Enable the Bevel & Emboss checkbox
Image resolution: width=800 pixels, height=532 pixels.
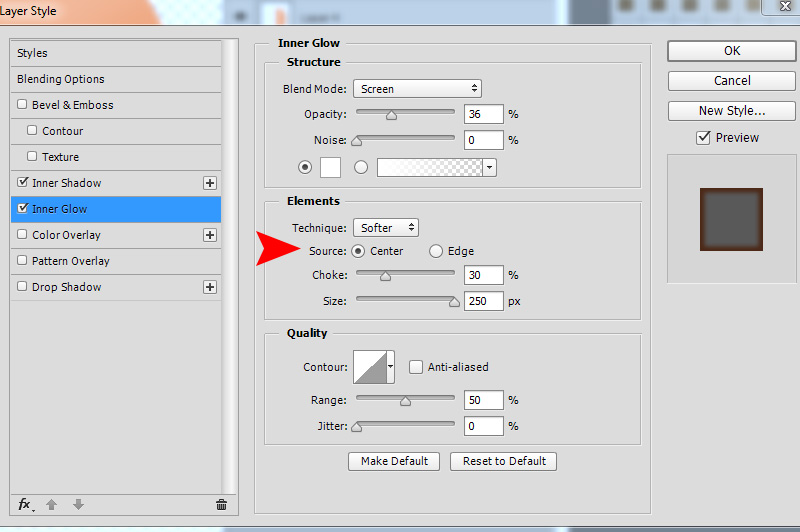click(22, 105)
